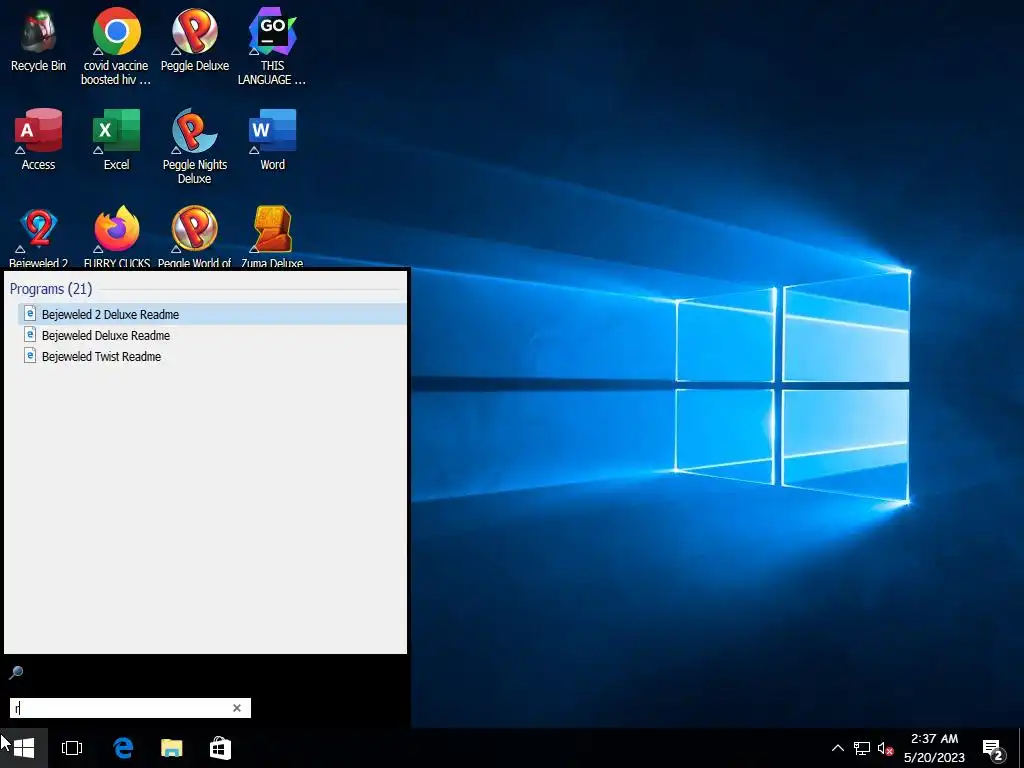The image size is (1024, 768).
Task: Clear the search box with the X button
Action: tap(237, 708)
